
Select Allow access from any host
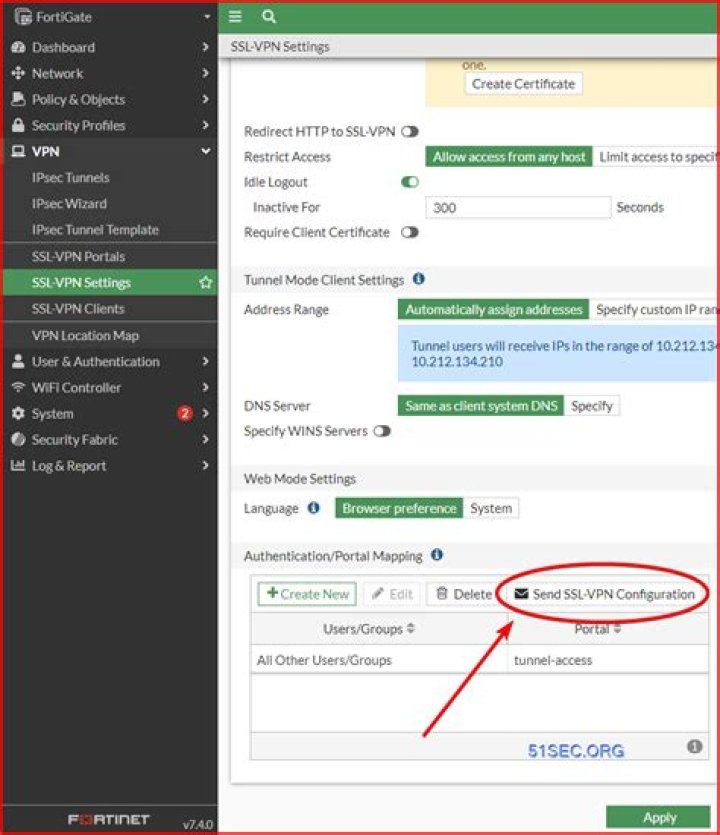tap(509, 157)
